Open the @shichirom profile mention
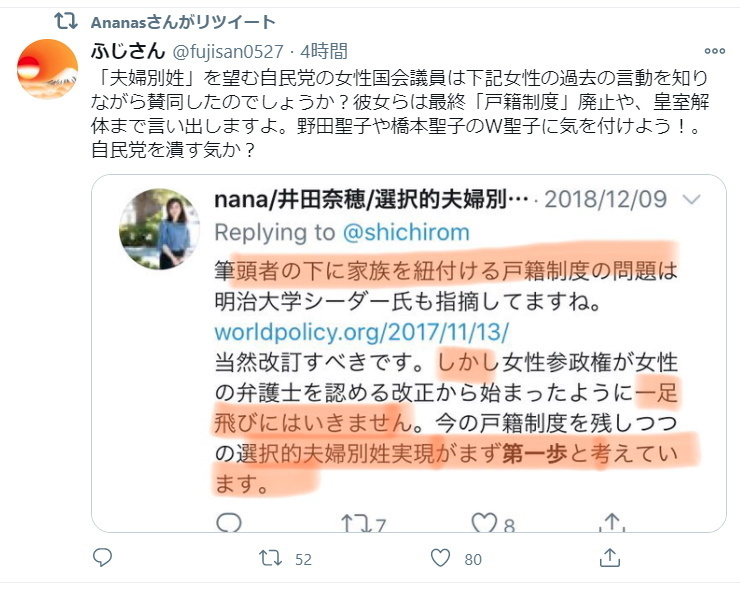The width and height of the screenshot is (740, 594). [x=406, y=233]
